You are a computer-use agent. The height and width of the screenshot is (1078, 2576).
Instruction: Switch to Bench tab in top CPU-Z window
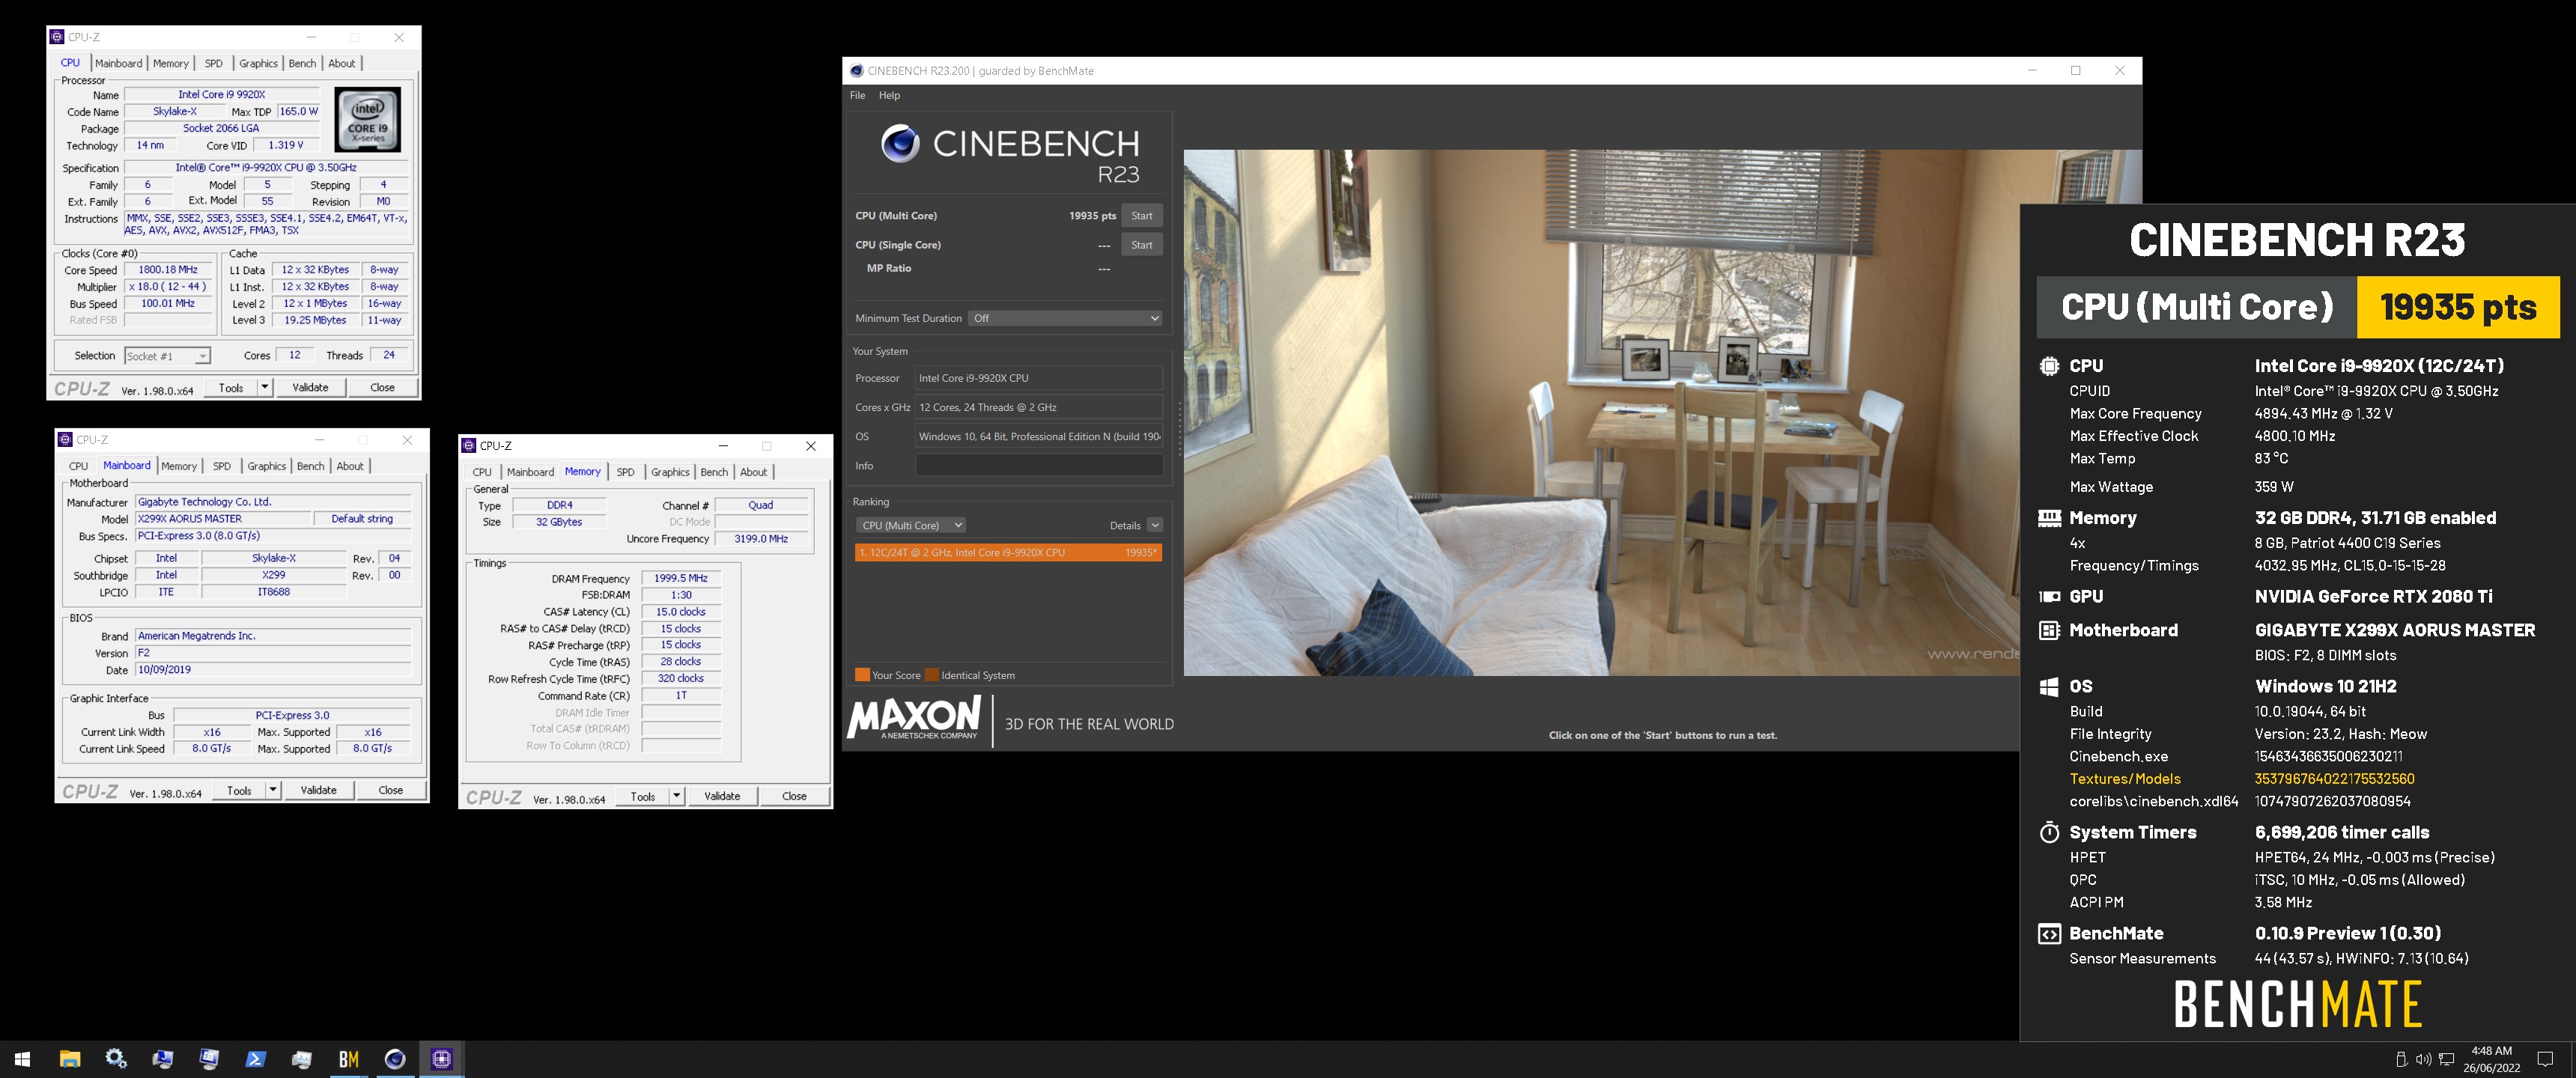pos(302,64)
